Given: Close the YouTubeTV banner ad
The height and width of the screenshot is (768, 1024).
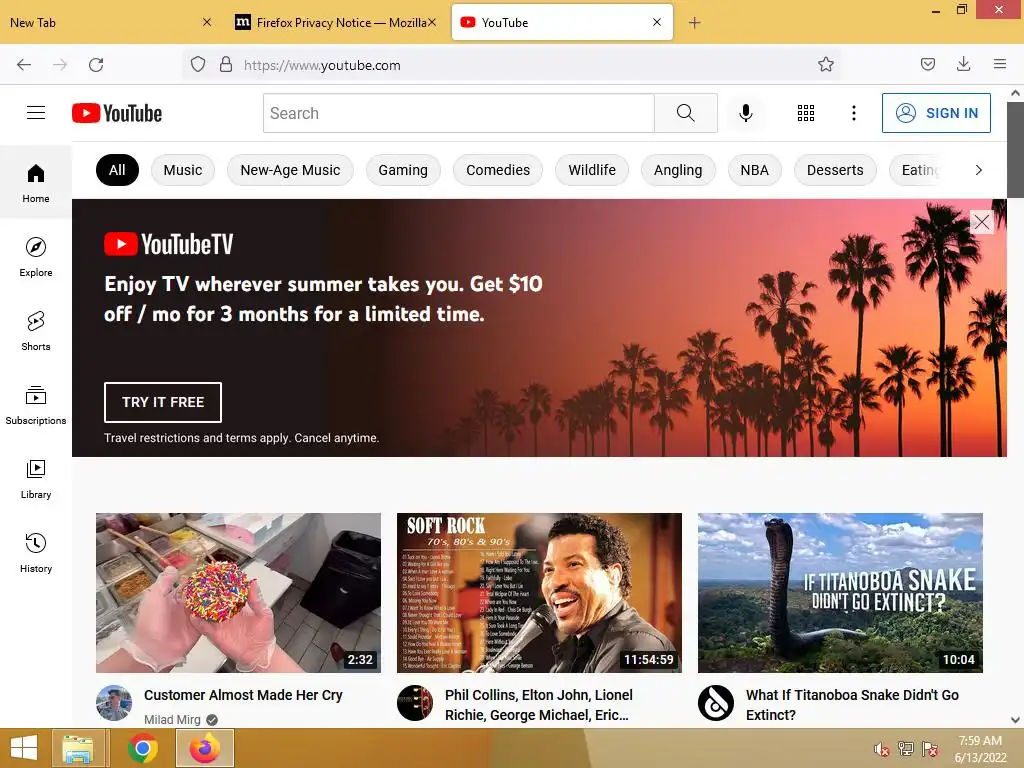Looking at the screenshot, I should pyautogui.click(x=982, y=222).
